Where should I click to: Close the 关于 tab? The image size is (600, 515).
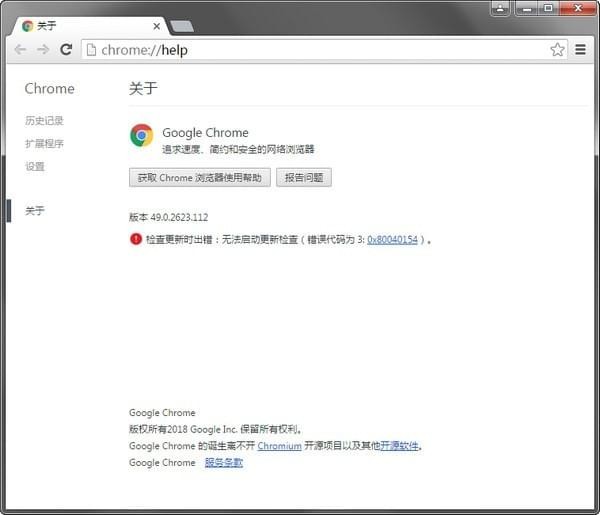(157, 26)
